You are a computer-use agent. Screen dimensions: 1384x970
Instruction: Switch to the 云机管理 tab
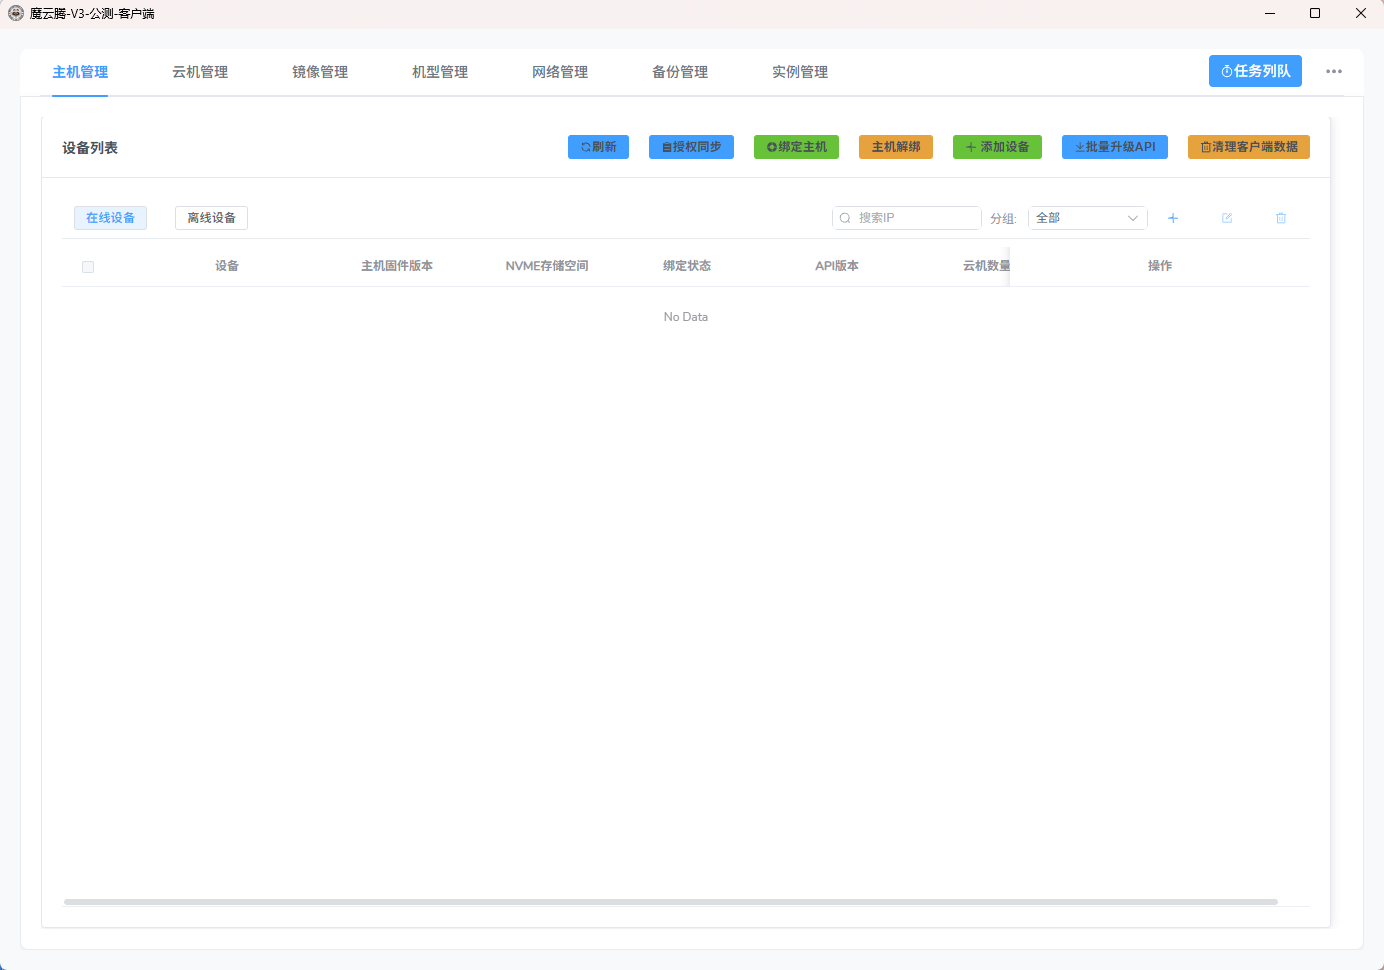click(200, 72)
